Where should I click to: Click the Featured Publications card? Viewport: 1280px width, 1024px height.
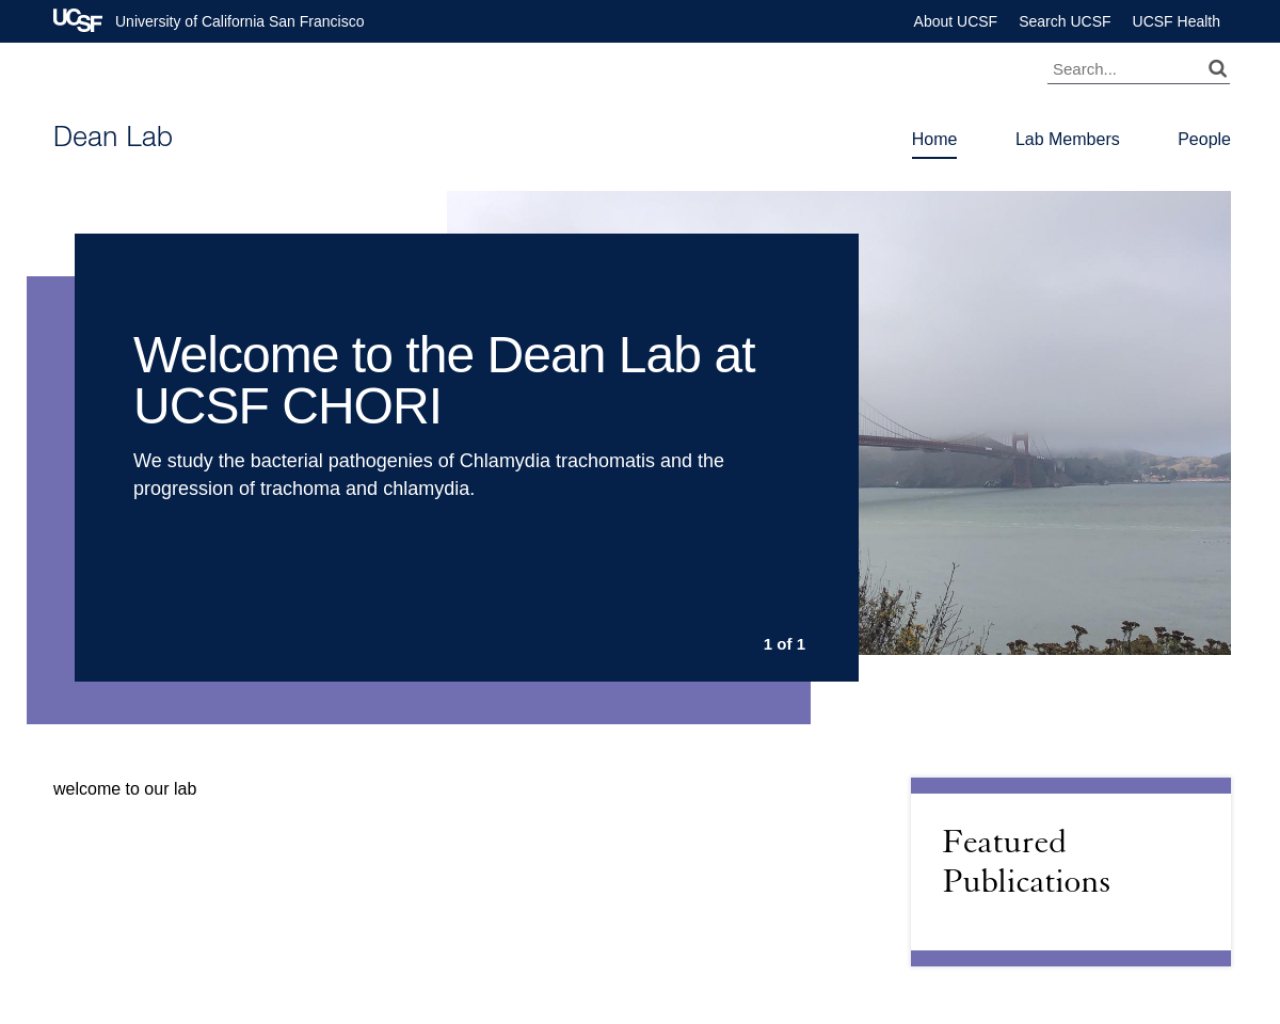point(1070,871)
